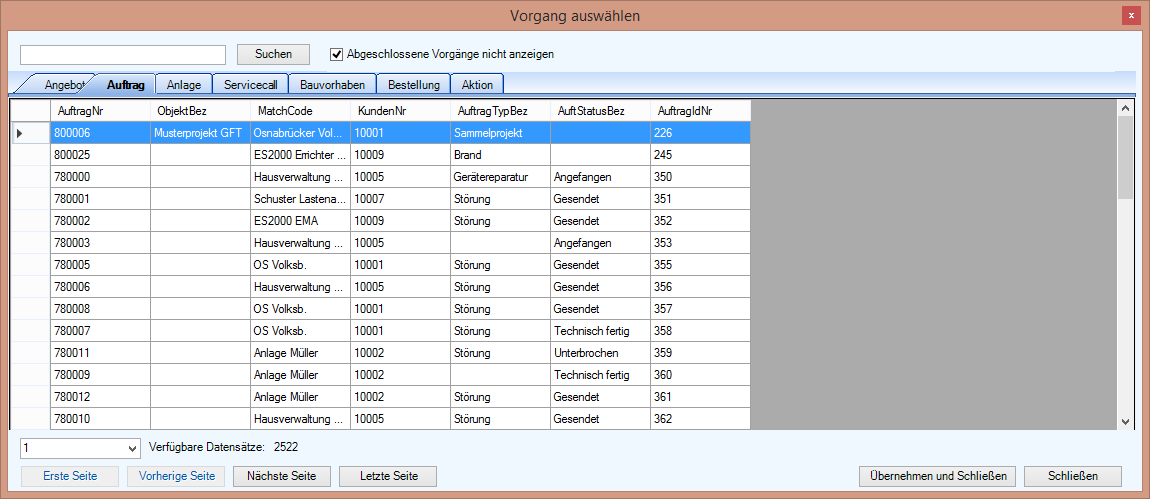This screenshot has height=499, width=1150.
Task: Go to the Bauvorhaben tab
Action: click(333, 85)
